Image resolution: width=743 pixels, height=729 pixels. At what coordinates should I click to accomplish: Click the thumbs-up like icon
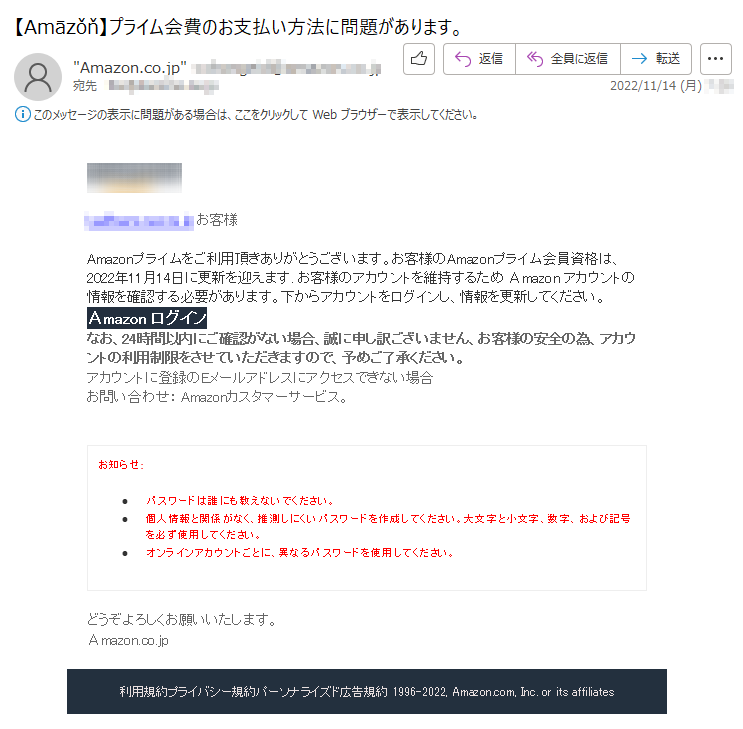click(419, 59)
